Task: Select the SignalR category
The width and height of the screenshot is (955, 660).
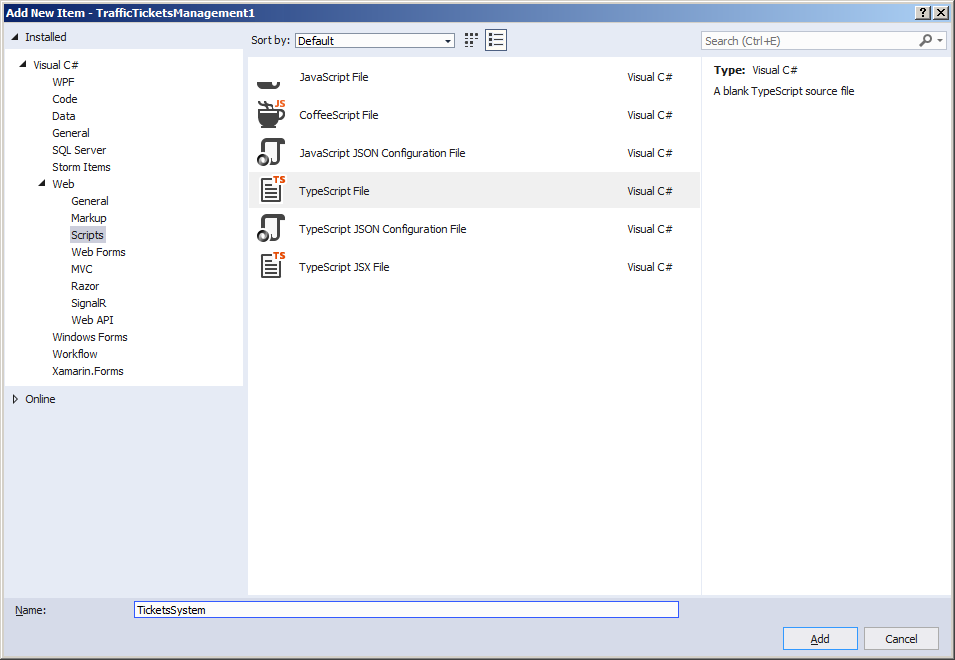Action: pyautogui.click(x=88, y=303)
